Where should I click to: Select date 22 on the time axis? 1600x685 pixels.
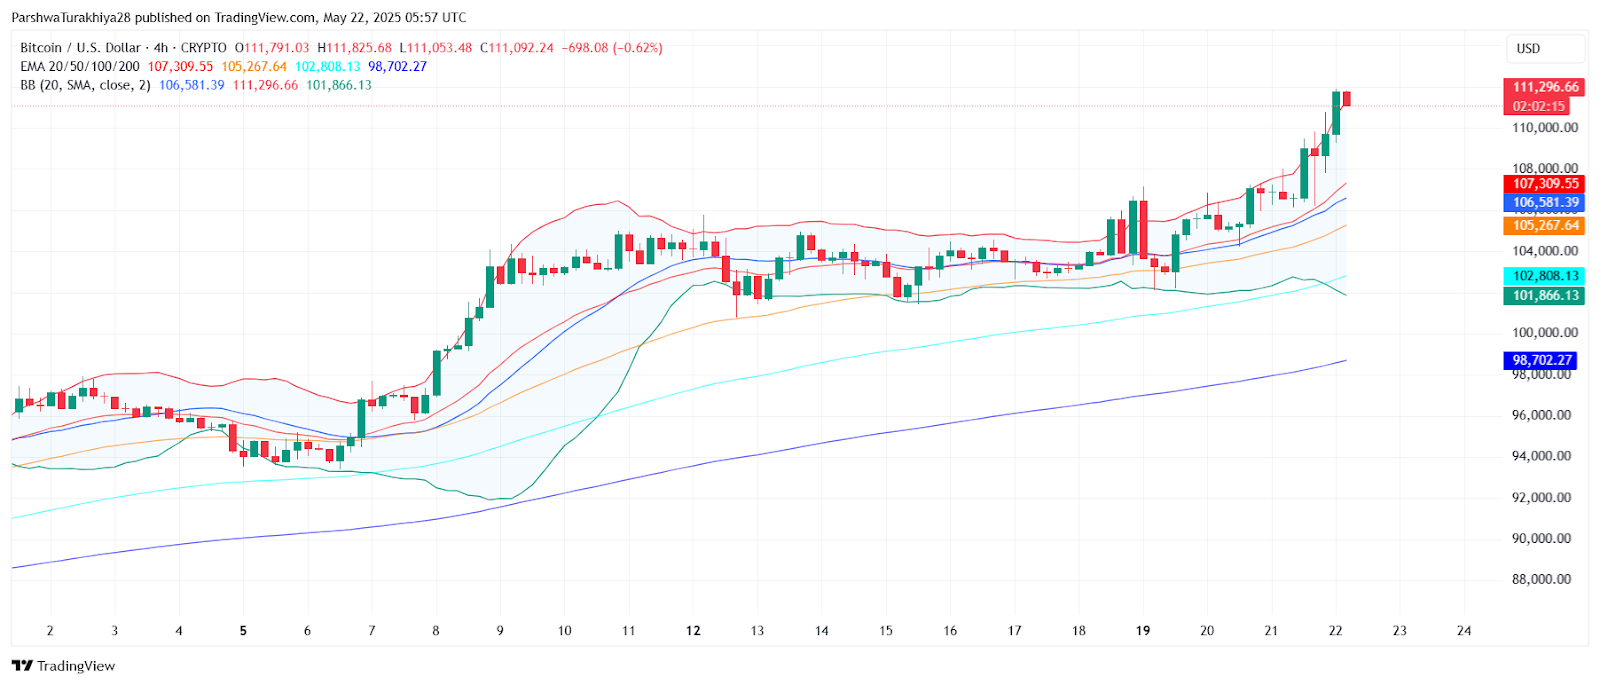click(1335, 631)
